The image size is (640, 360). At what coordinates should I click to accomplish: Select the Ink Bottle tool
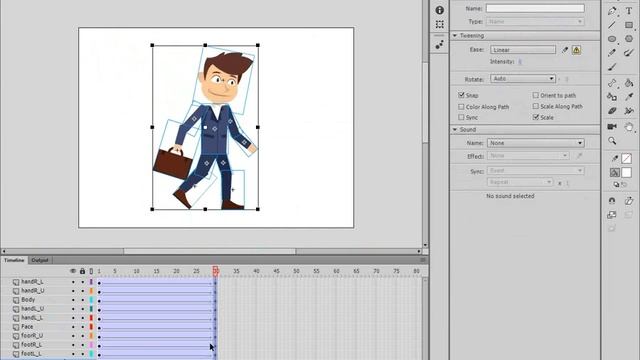pyautogui.click(x=612, y=97)
